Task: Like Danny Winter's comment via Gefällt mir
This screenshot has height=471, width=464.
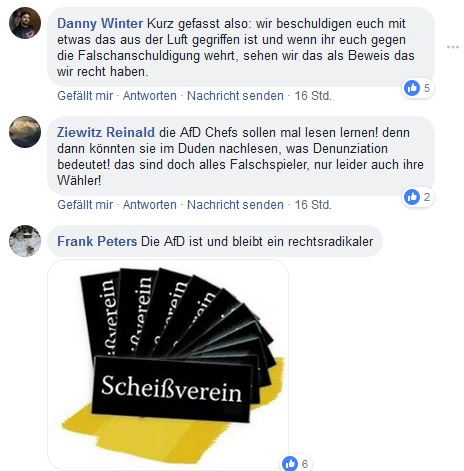Action: (85, 96)
